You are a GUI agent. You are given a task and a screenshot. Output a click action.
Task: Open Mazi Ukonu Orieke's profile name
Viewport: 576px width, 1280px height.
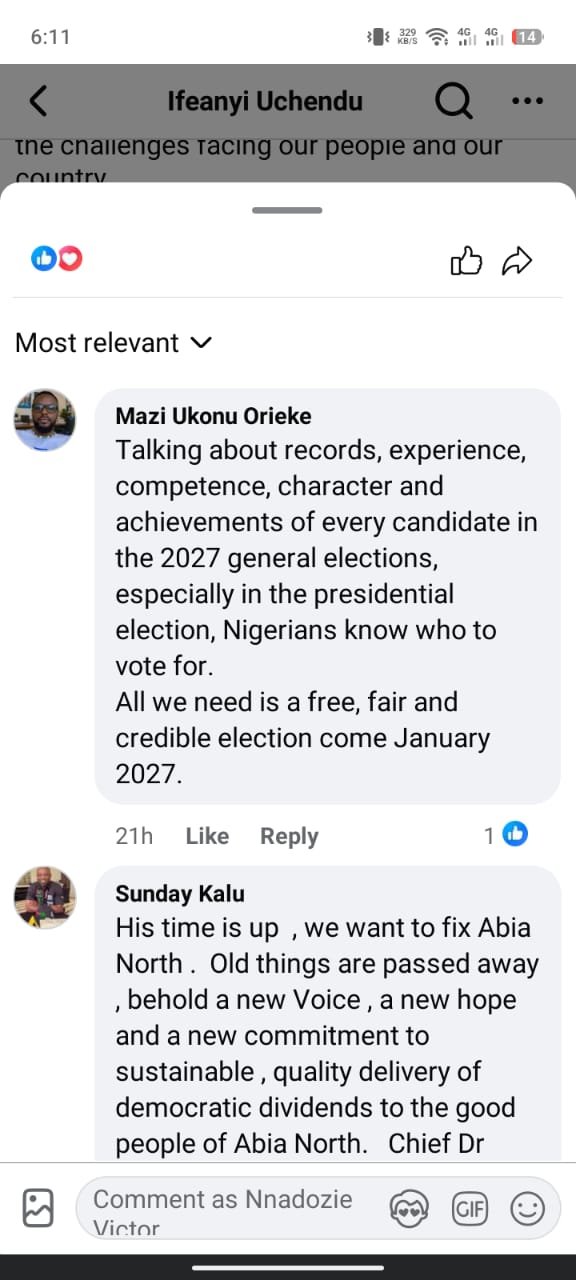pyautogui.click(x=214, y=415)
